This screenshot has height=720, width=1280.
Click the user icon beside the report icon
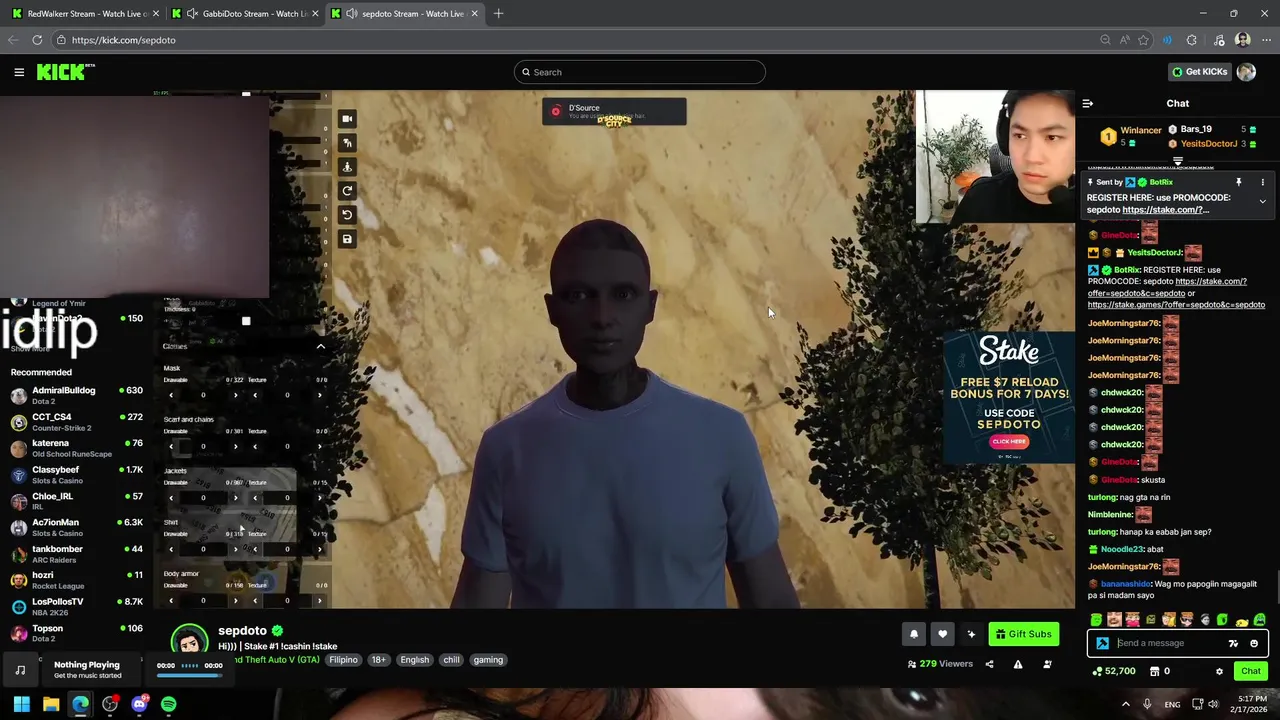(1047, 664)
